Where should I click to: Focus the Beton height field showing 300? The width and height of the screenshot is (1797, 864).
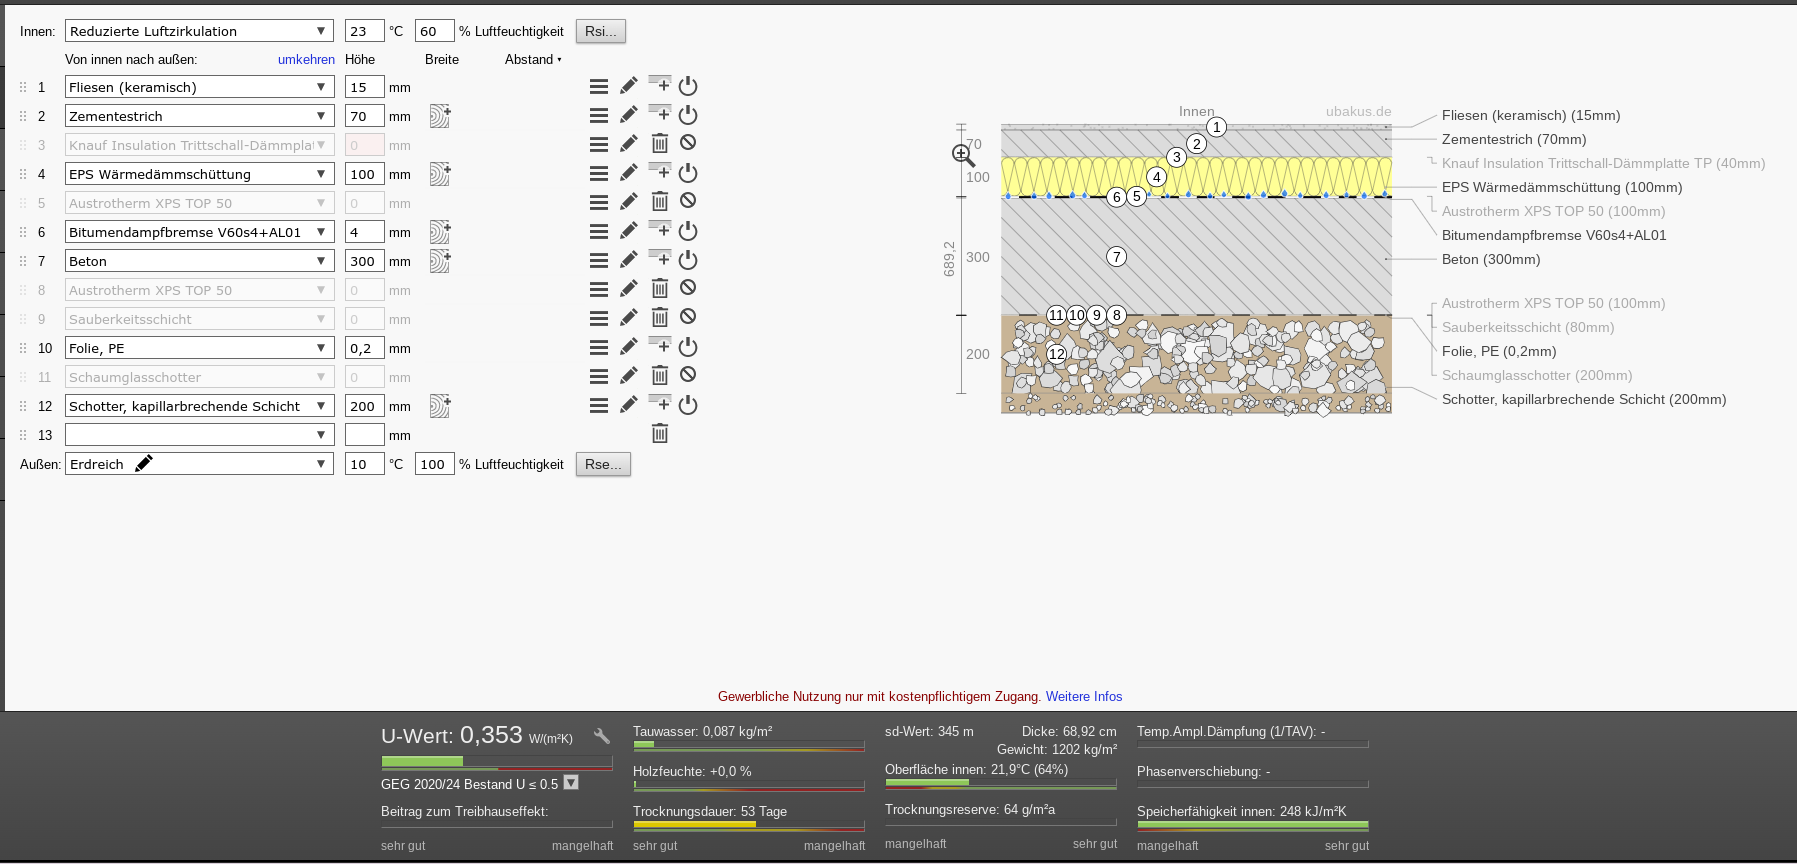(x=365, y=261)
